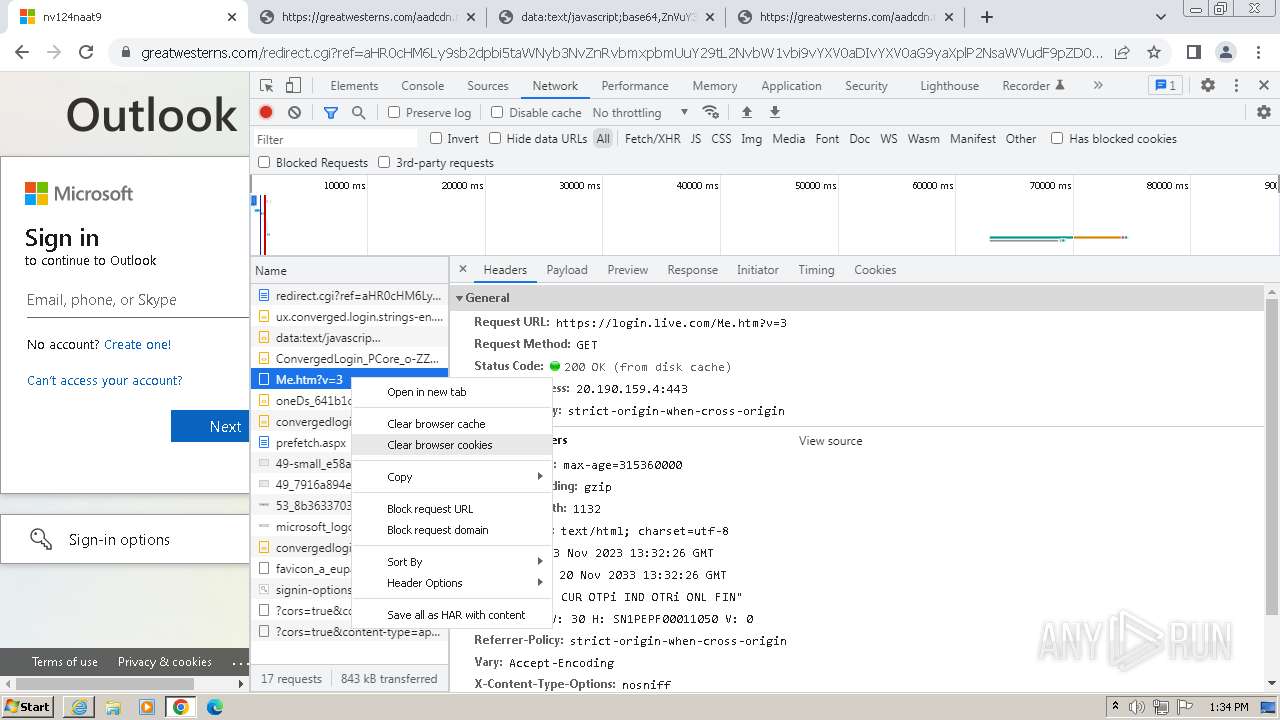Check the 3rd-party requests option
The height and width of the screenshot is (720, 1280).
pos(384,162)
